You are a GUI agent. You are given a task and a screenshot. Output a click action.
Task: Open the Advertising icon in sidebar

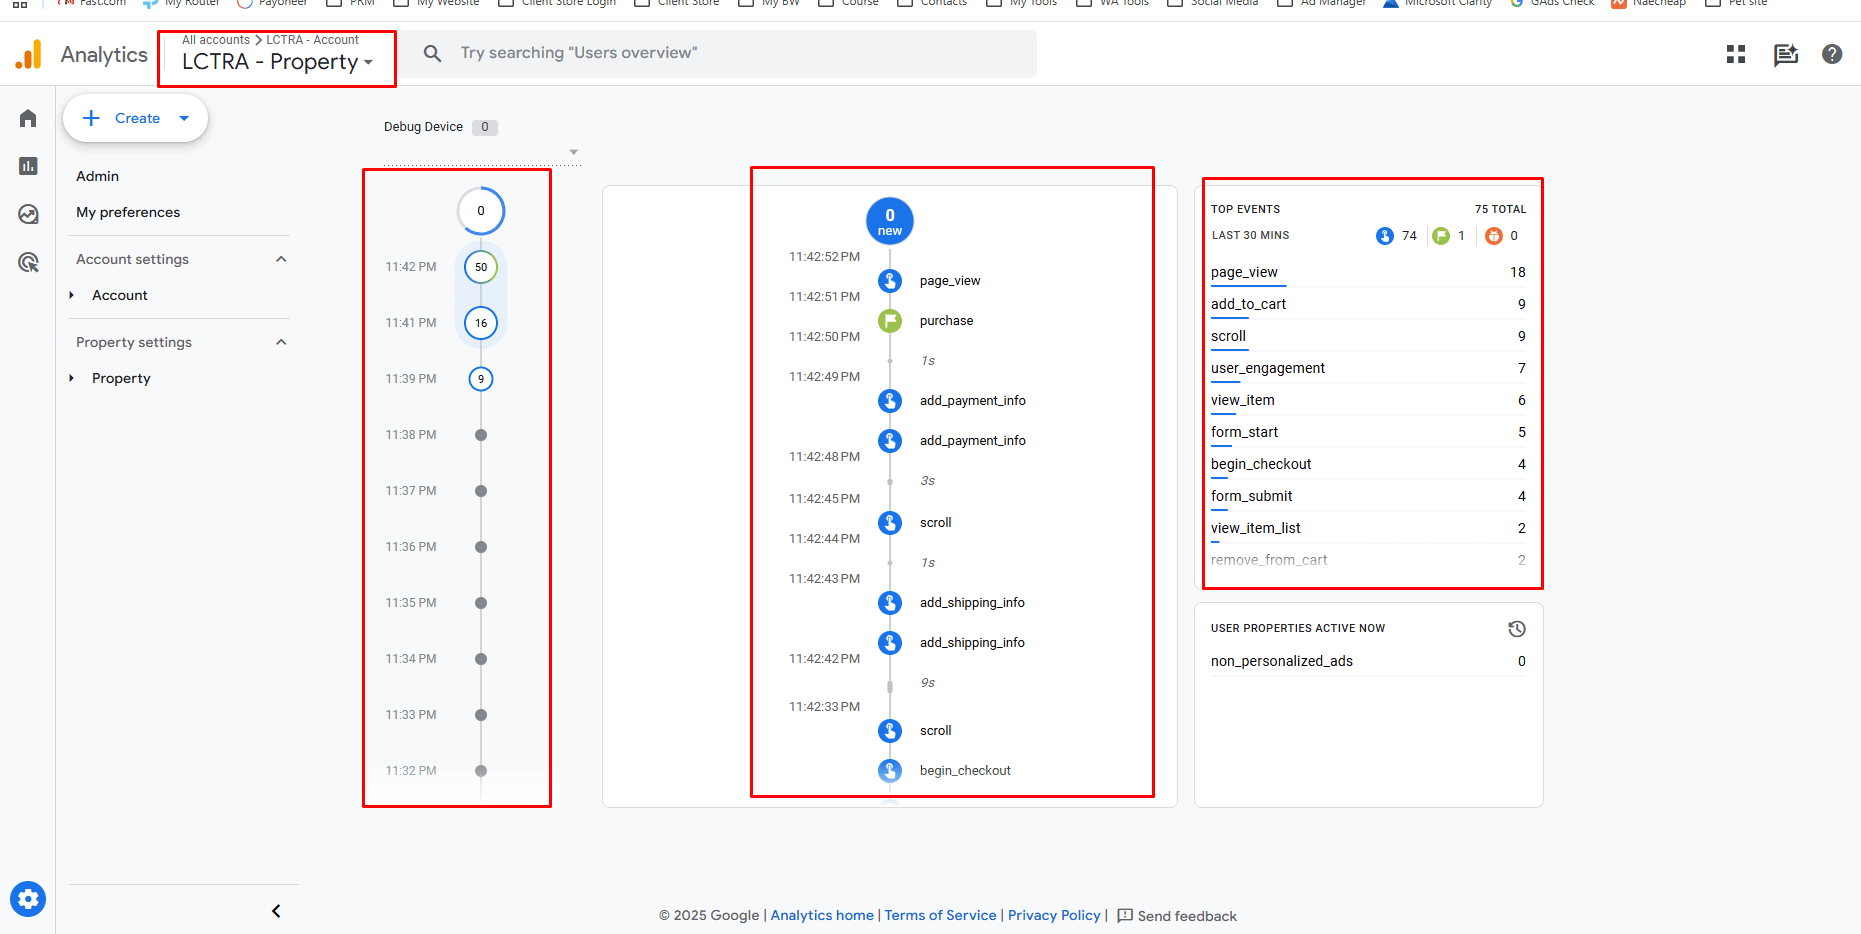click(28, 262)
